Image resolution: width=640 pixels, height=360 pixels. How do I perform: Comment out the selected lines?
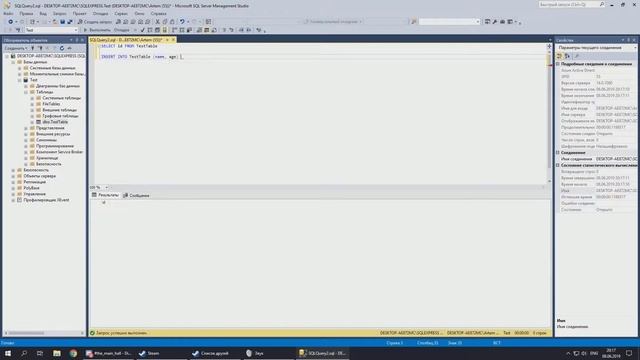[224, 30]
